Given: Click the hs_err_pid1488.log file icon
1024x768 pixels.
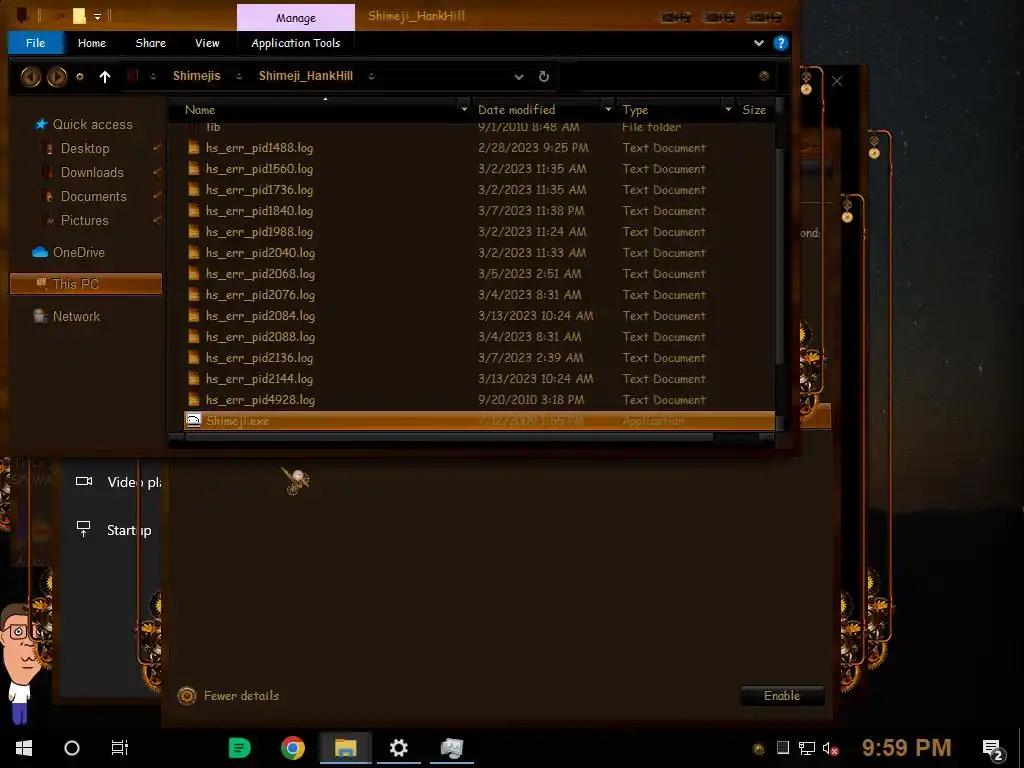Looking at the screenshot, I should coord(193,148).
